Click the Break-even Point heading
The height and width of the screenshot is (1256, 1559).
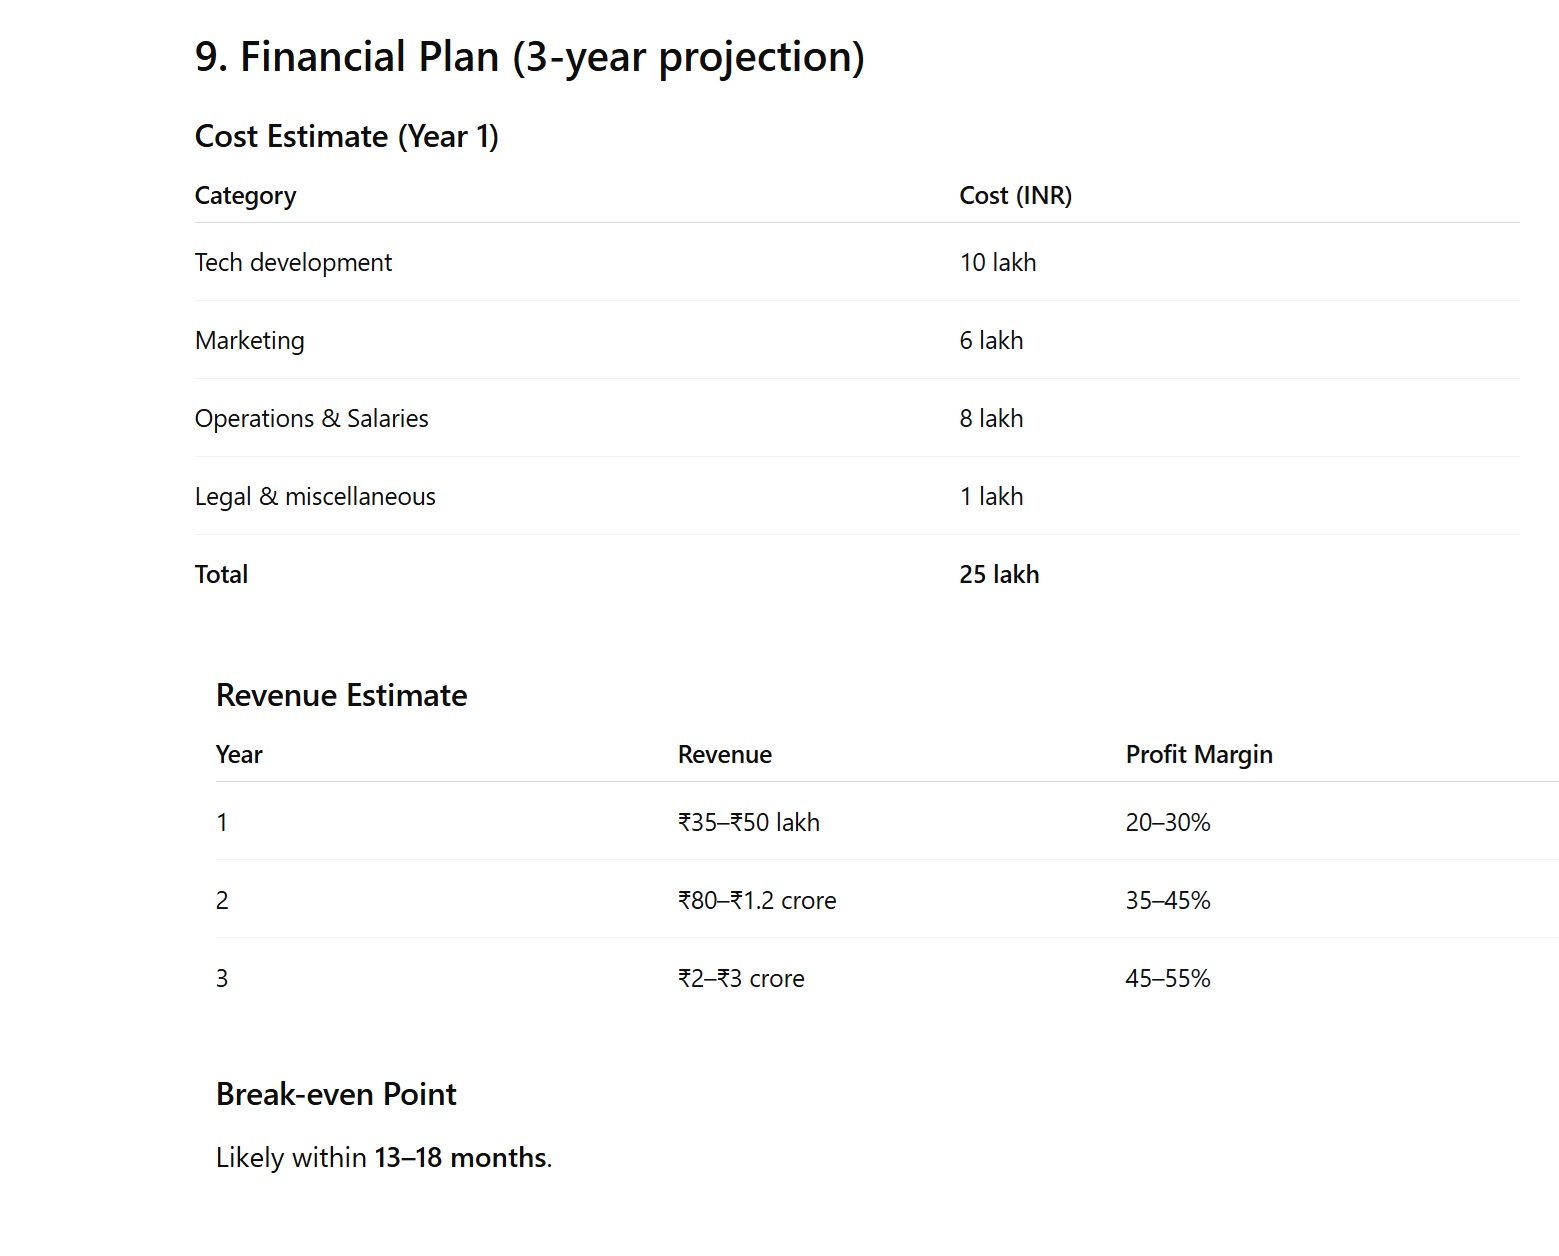point(336,1094)
